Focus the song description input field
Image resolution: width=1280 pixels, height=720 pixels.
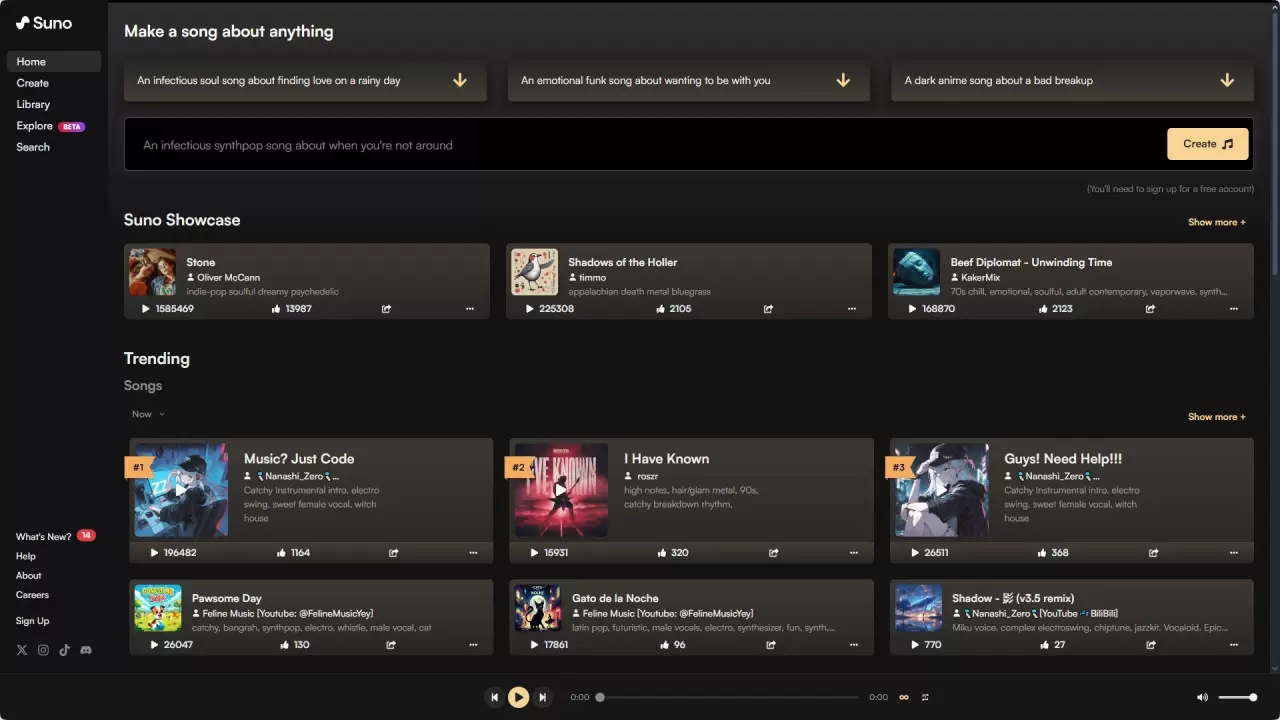pyautogui.click(x=640, y=145)
